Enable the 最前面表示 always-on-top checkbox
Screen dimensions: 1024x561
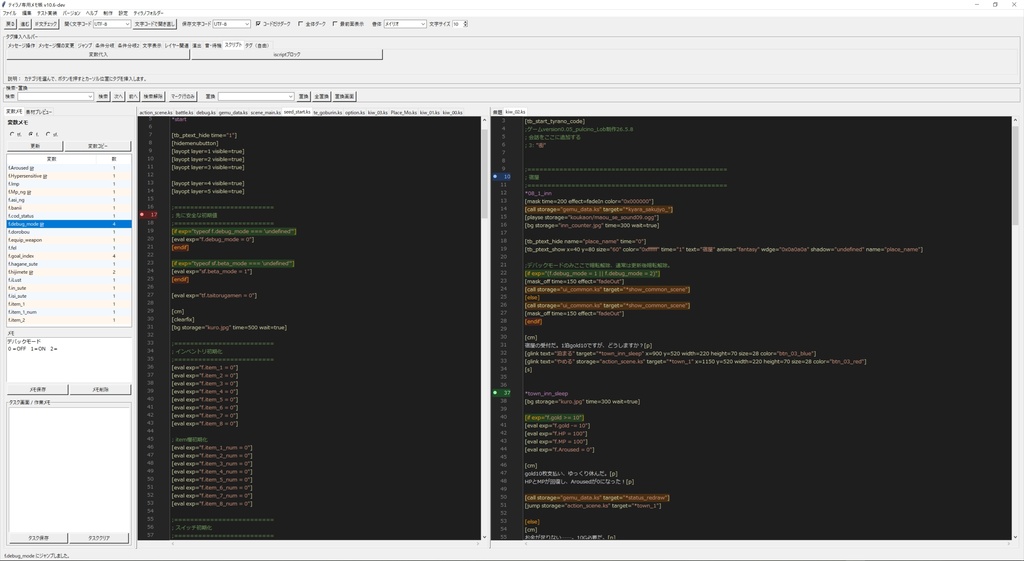click(335, 24)
